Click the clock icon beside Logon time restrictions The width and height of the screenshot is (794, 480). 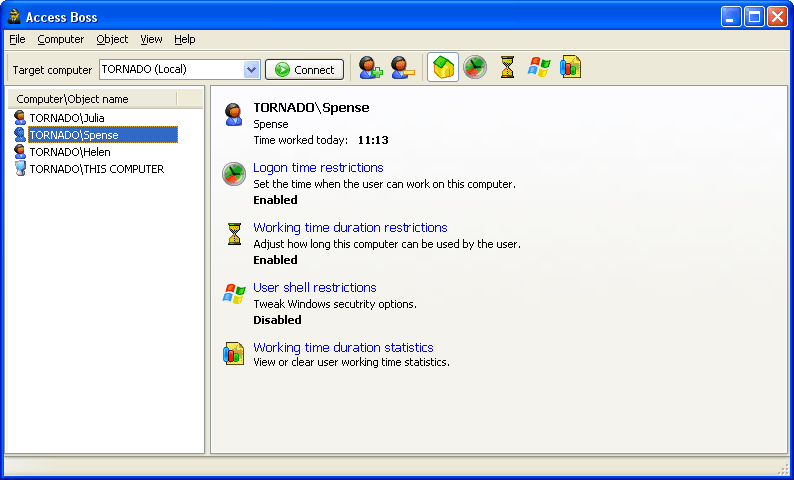coord(234,174)
